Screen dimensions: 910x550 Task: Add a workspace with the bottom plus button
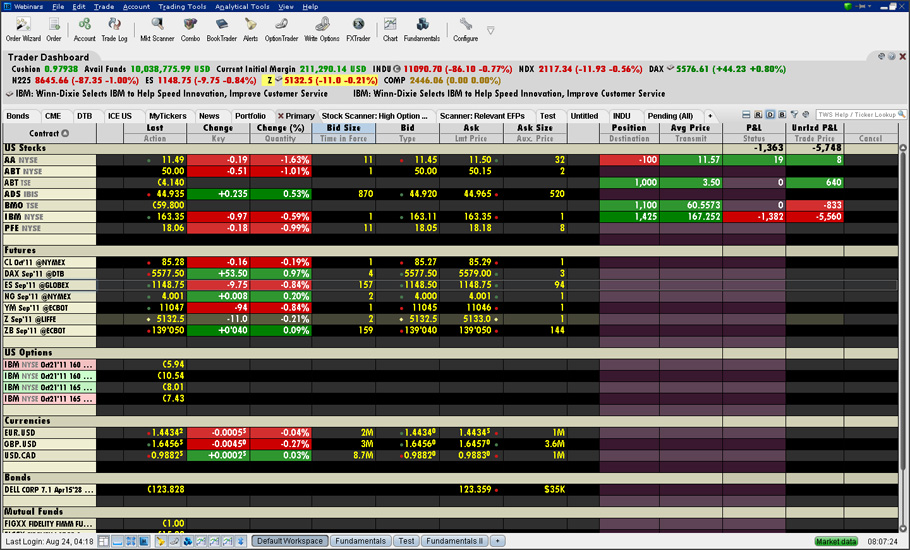click(497, 541)
